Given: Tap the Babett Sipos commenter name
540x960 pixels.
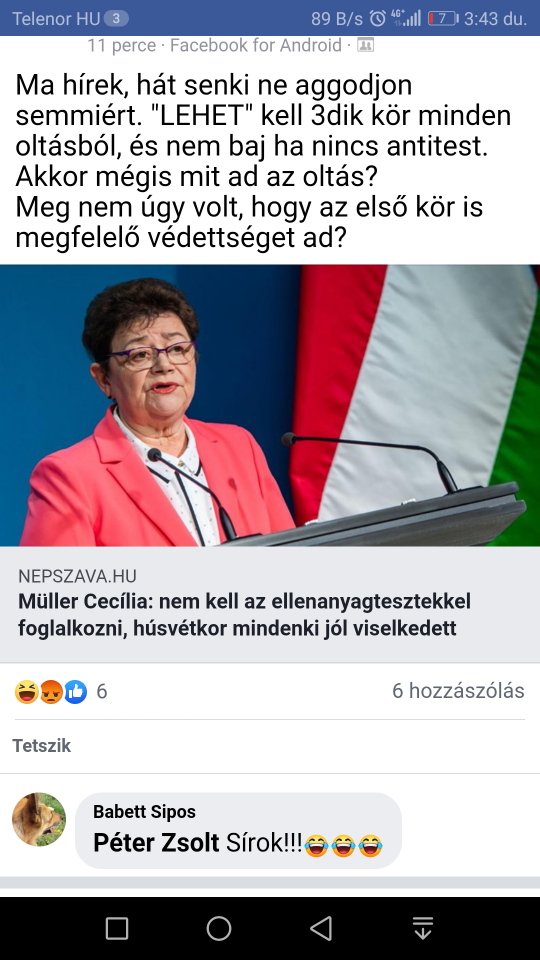Looking at the screenshot, I should [x=144, y=812].
